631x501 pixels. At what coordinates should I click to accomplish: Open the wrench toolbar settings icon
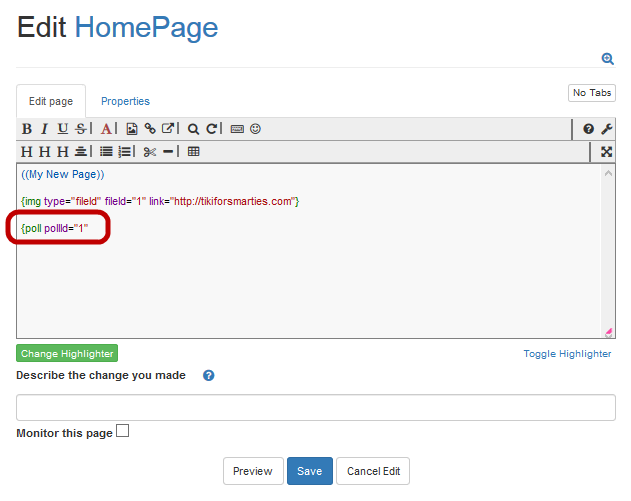606,129
